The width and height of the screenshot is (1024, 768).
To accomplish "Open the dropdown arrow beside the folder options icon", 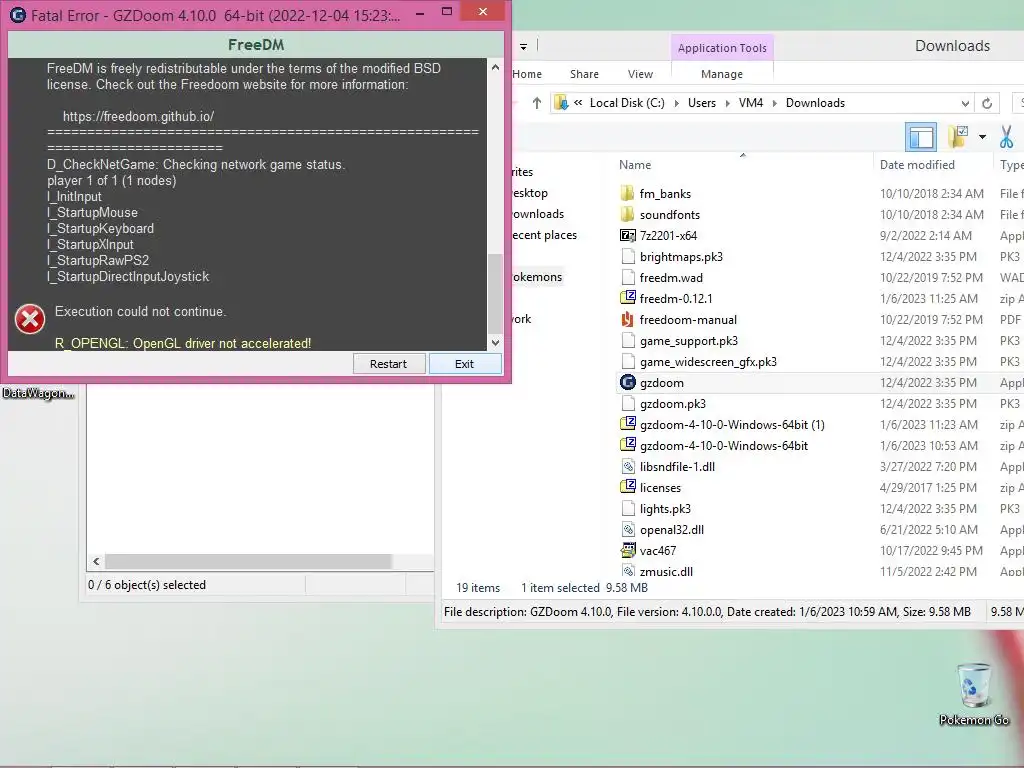I will pyautogui.click(x=982, y=137).
